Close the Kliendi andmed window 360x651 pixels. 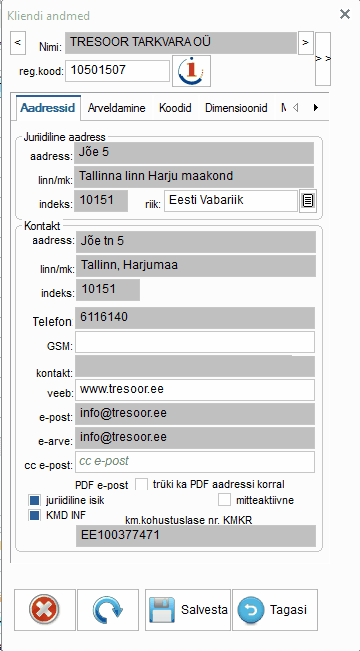coord(345,15)
